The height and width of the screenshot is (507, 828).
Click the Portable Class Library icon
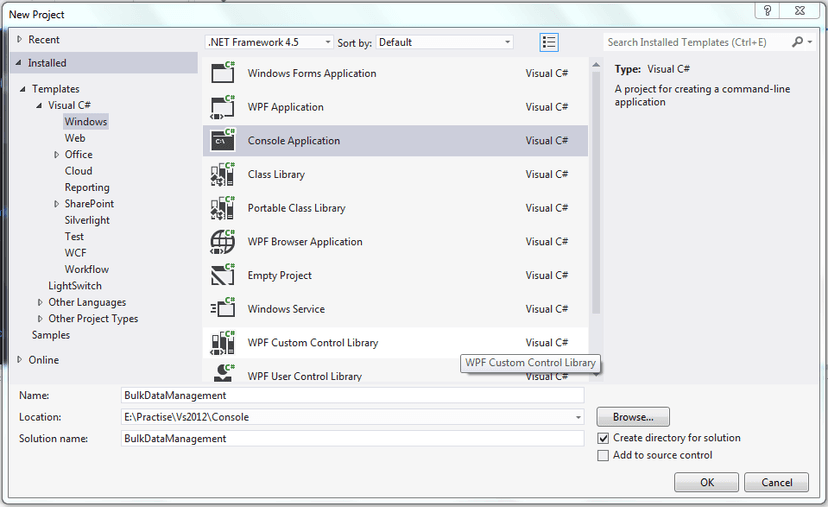click(x=223, y=208)
